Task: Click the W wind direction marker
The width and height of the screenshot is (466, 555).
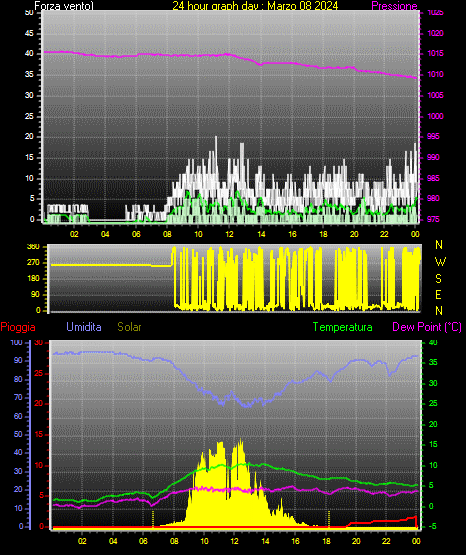Action: tap(440, 262)
